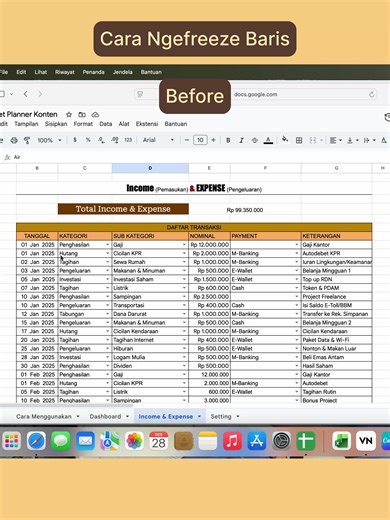The image size is (390, 520).
Task: Open VN video editor in Dock
Action: 366,441
